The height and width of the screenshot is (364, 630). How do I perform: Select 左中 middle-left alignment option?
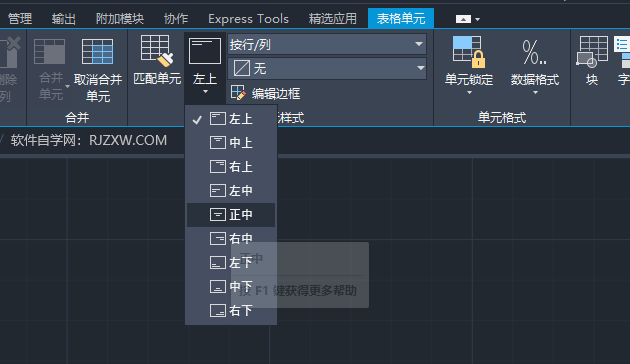click(231, 190)
